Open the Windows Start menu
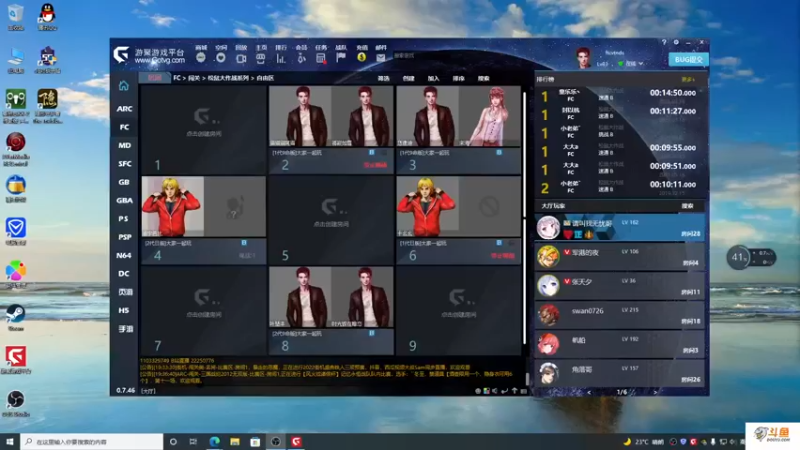 click(10, 441)
